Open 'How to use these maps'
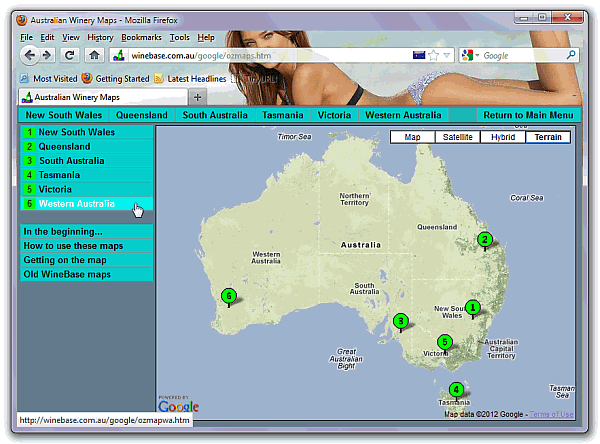Image resolution: width=600 pixels, height=444 pixels. coord(86,246)
